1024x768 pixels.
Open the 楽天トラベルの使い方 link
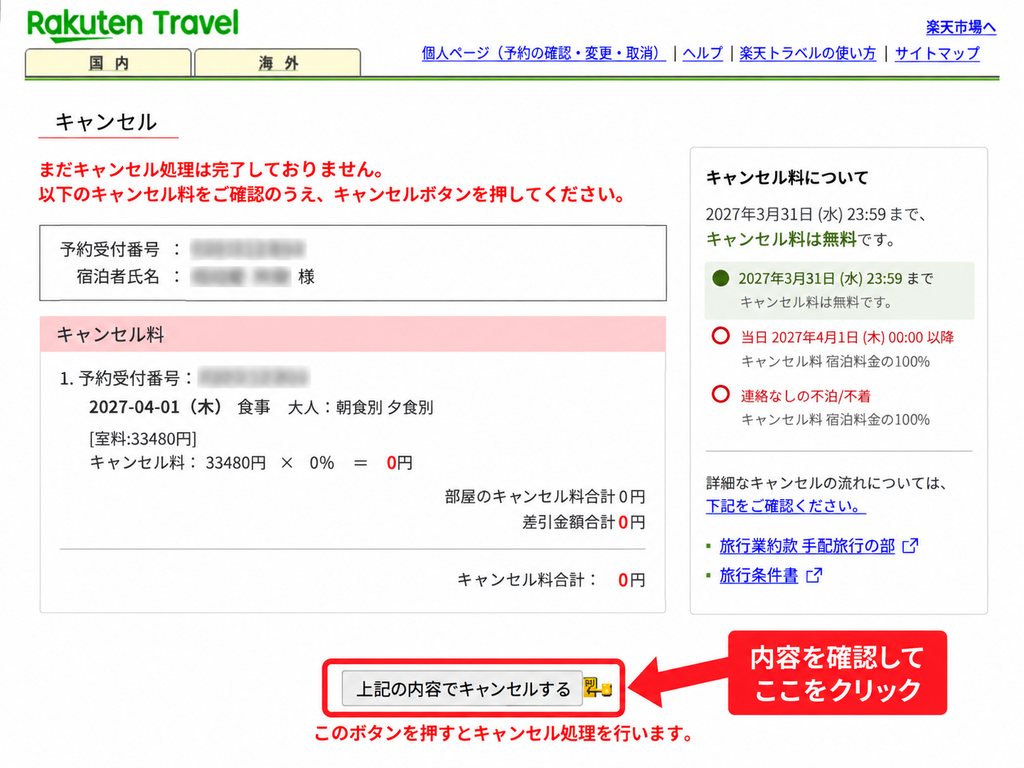click(x=808, y=54)
